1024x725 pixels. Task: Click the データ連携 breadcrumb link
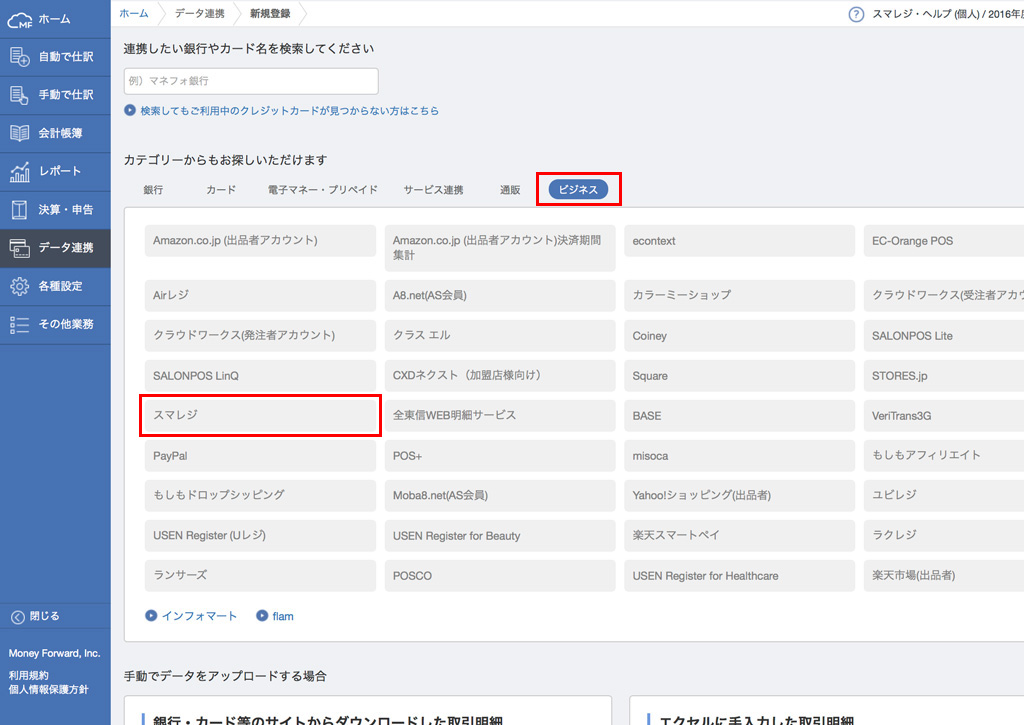200,13
